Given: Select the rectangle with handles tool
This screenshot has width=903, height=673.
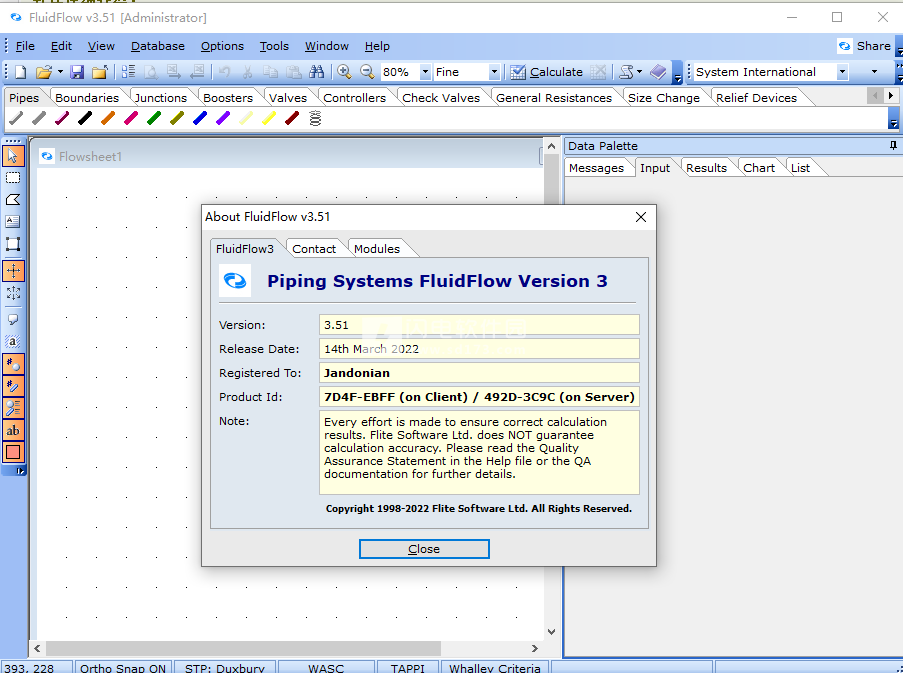Looking at the screenshot, I should point(13,244).
